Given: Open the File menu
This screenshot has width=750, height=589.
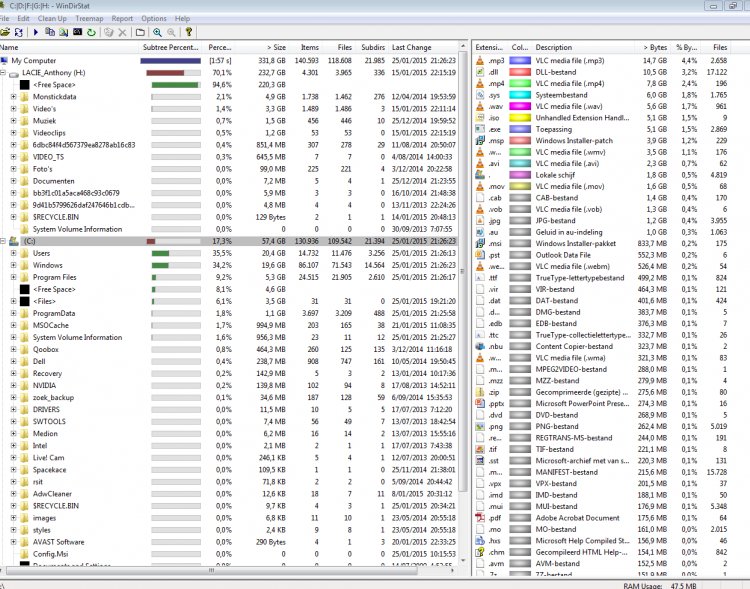Looking at the screenshot, I should [x=5, y=19].
